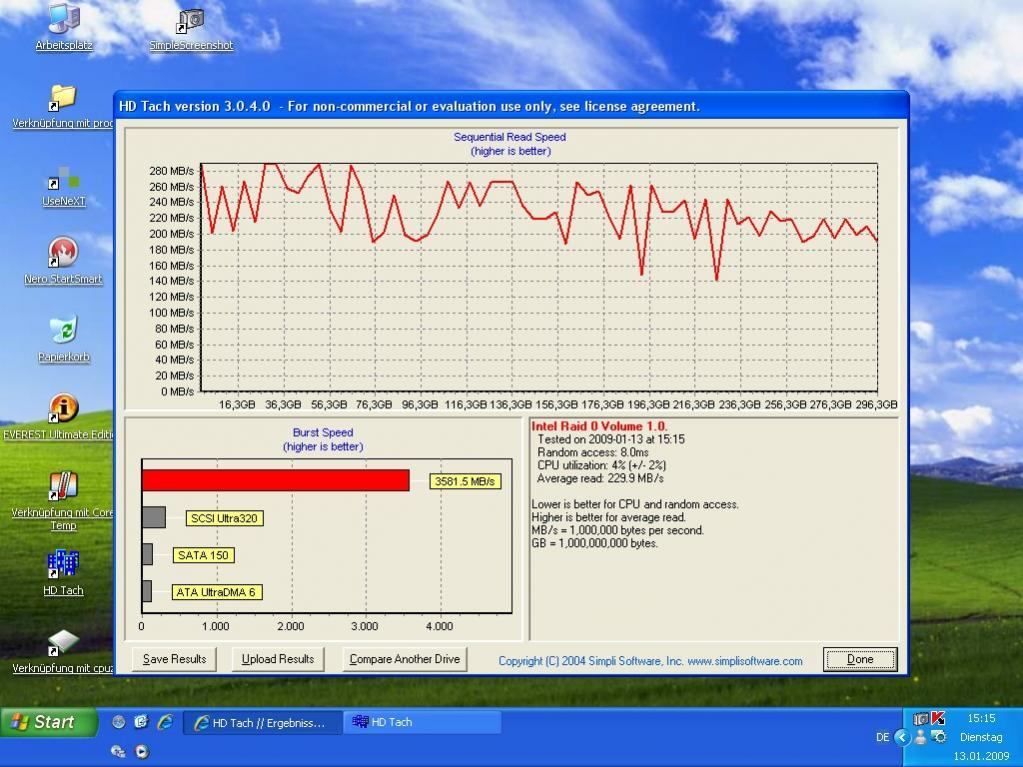Open the Kaspersky tray icon

[x=938, y=718]
